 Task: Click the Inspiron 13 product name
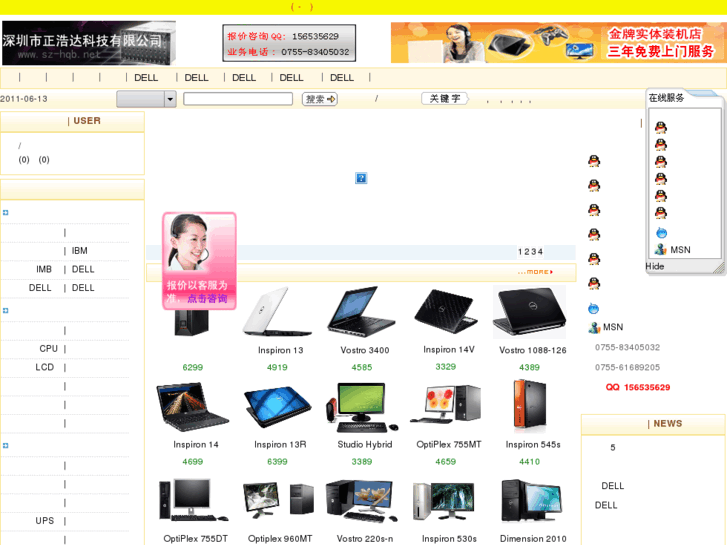click(x=281, y=350)
